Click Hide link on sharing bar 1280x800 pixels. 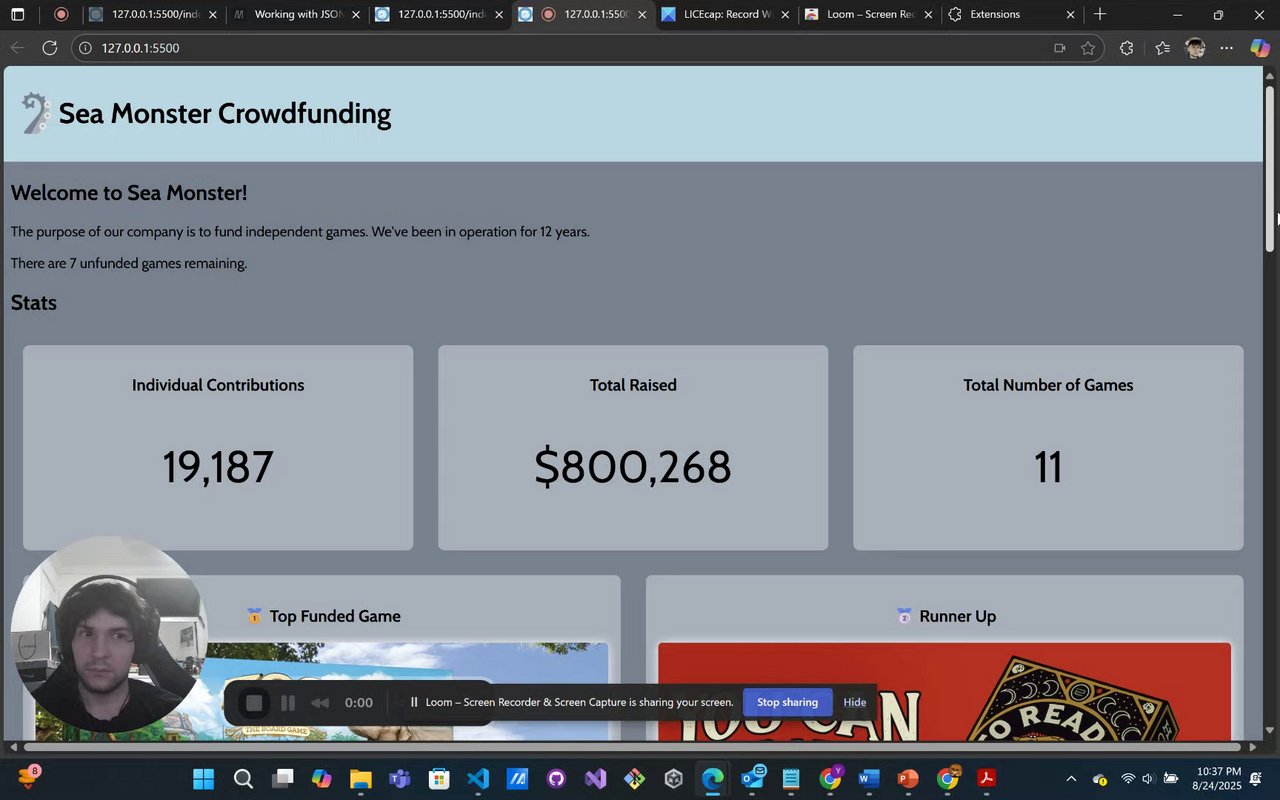(x=854, y=702)
